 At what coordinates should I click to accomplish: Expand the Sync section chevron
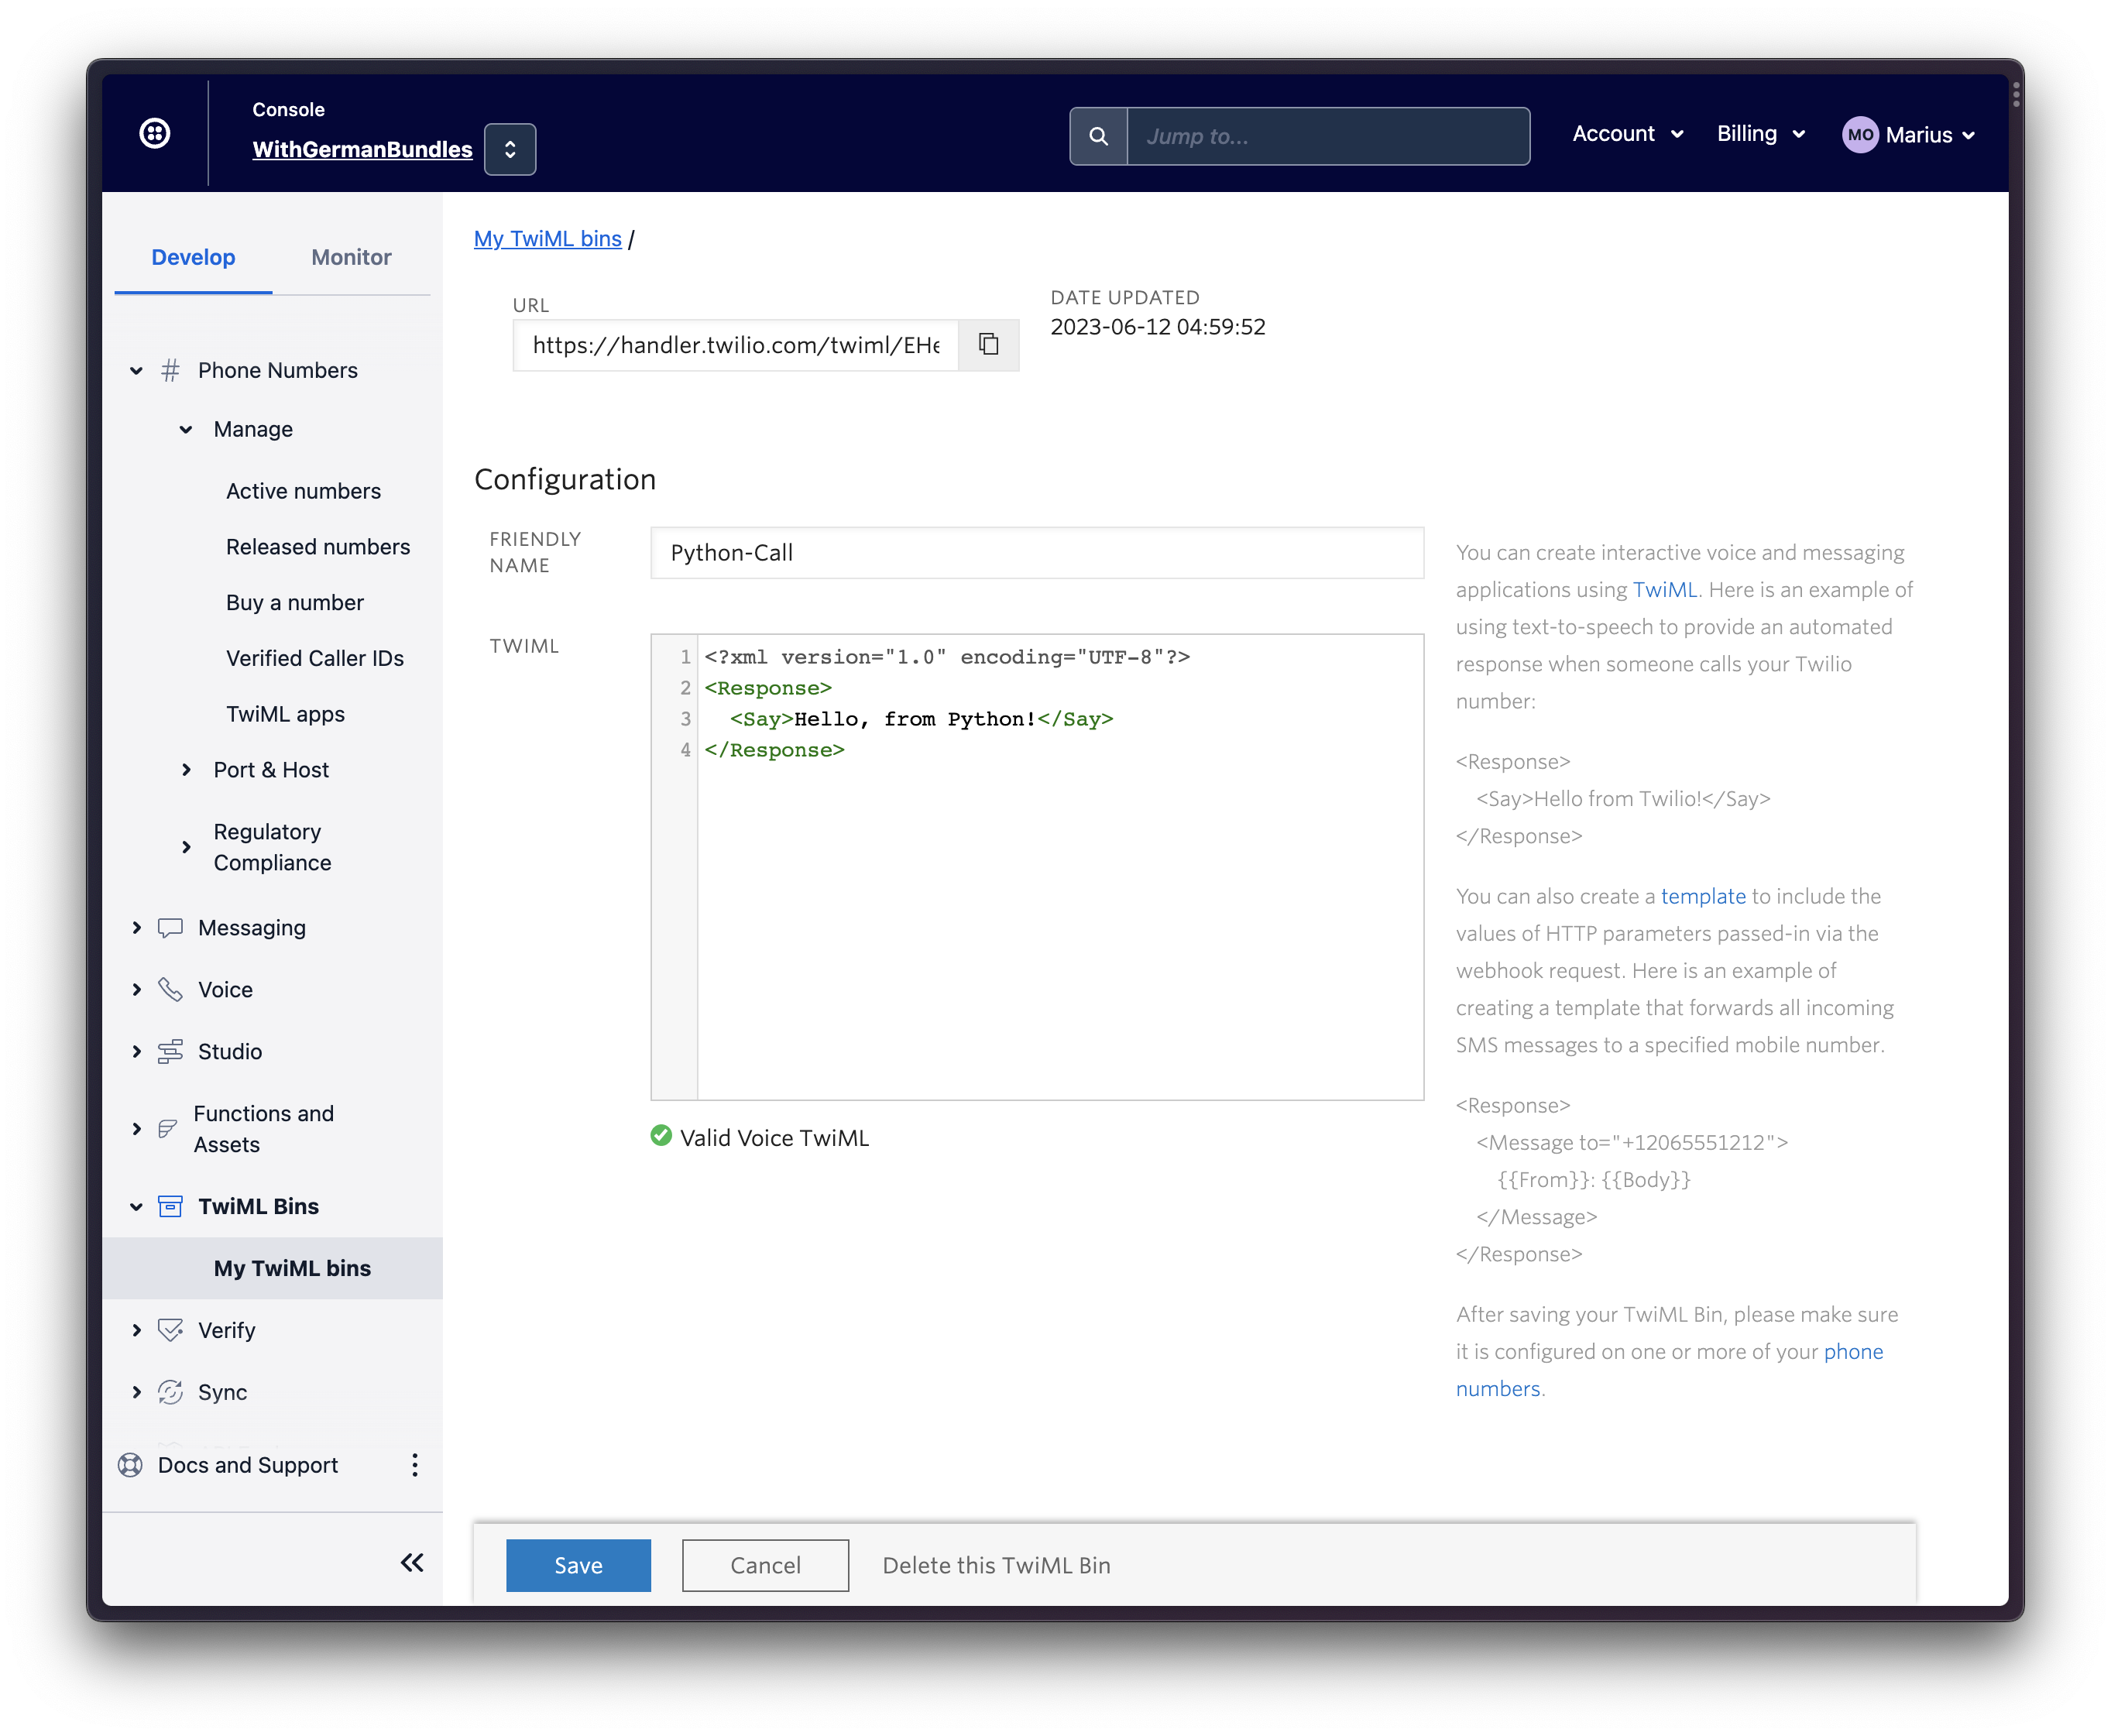[x=137, y=1392]
